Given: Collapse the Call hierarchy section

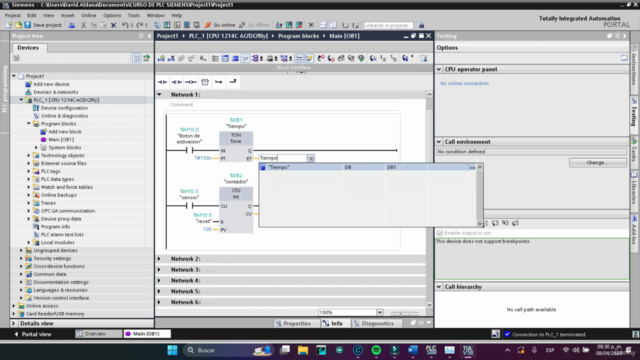Looking at the screenshot, I should [x=439, y=287].
